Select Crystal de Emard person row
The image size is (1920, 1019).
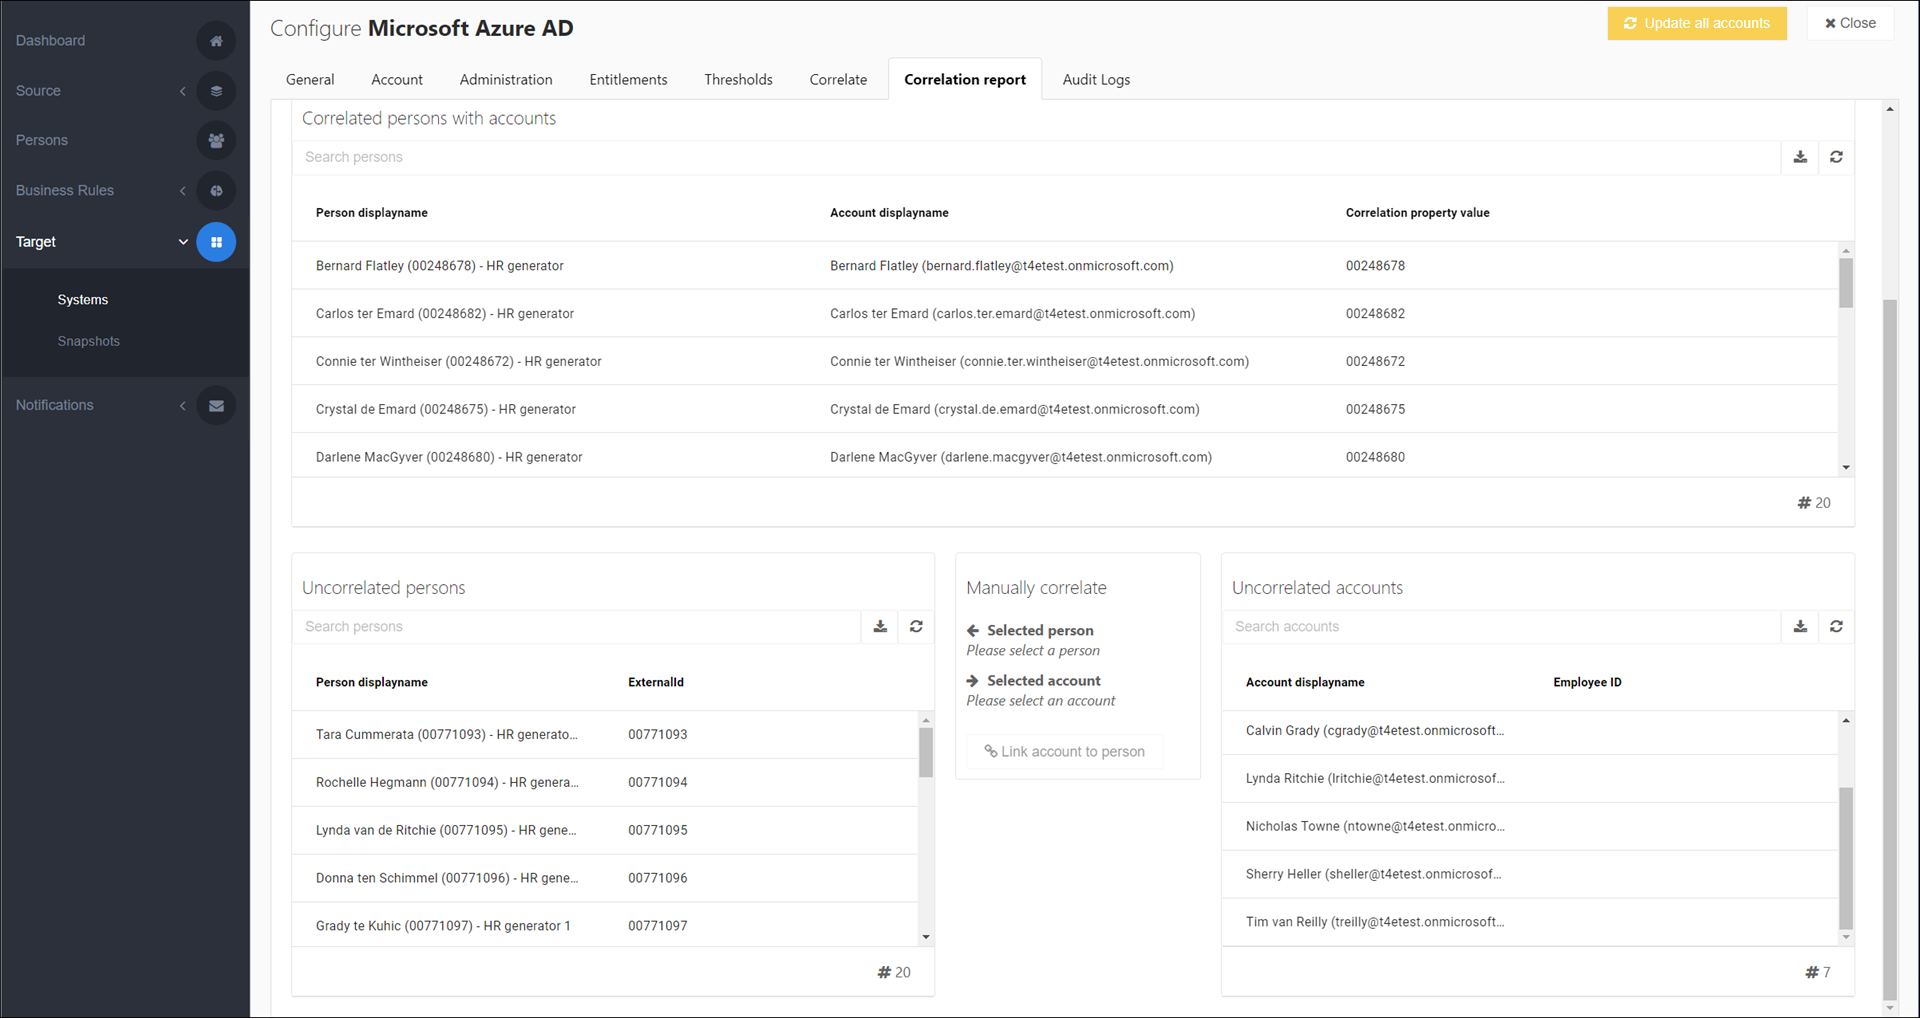[x=1065, y=410]
